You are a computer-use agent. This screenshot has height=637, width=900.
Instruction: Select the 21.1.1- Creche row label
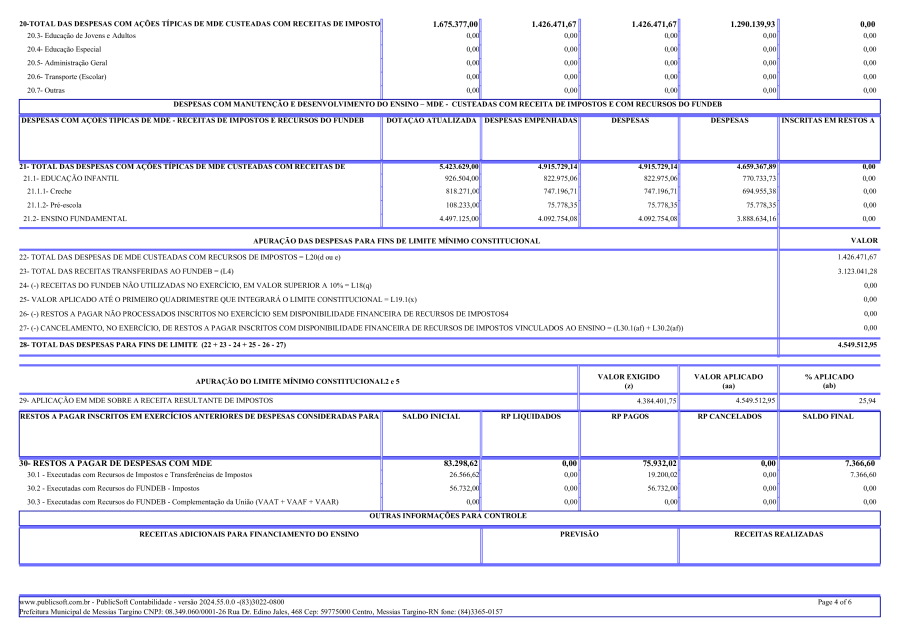click(x=50, y=190)
